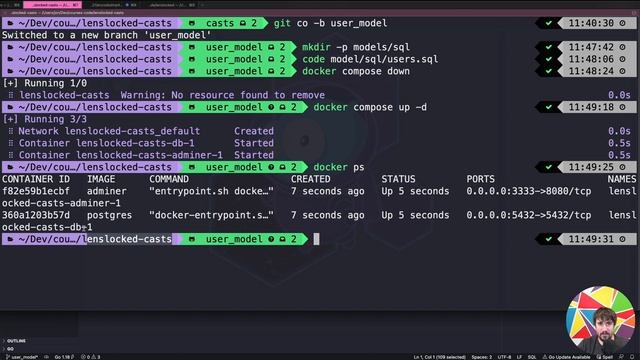The image size is (640, 360).
Task: Click the 'mkdir -p models/sql' command
Action: (x=356, y=47)
